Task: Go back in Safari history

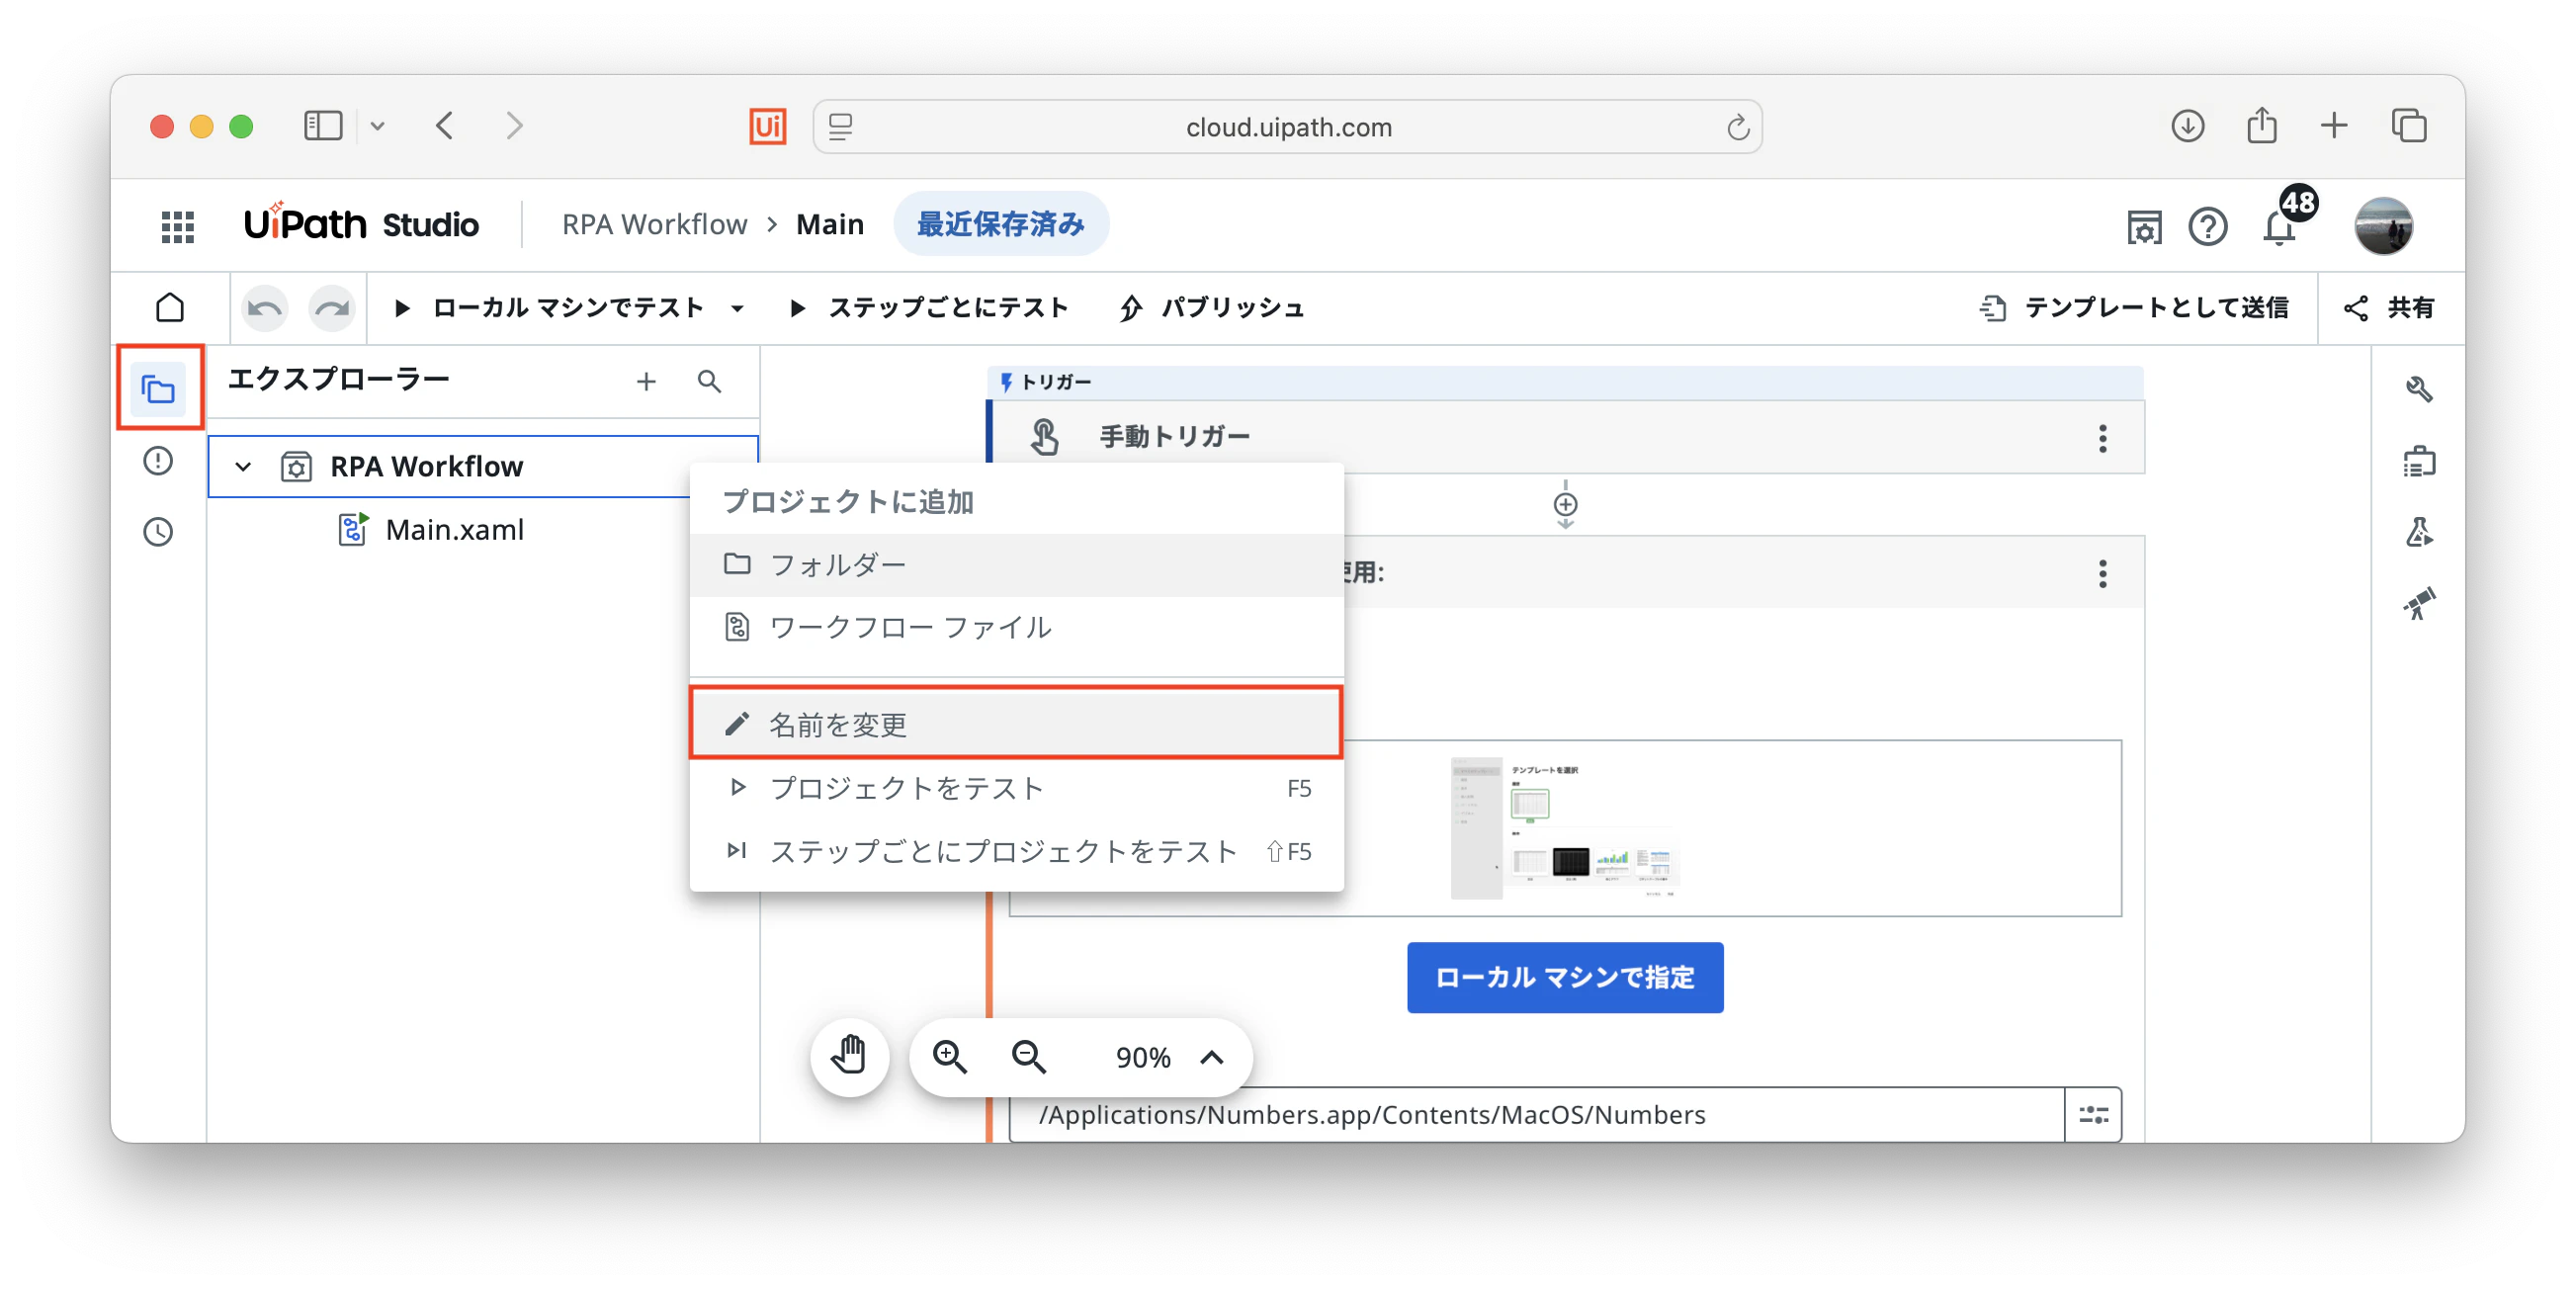Action: (x=445, y=126)
